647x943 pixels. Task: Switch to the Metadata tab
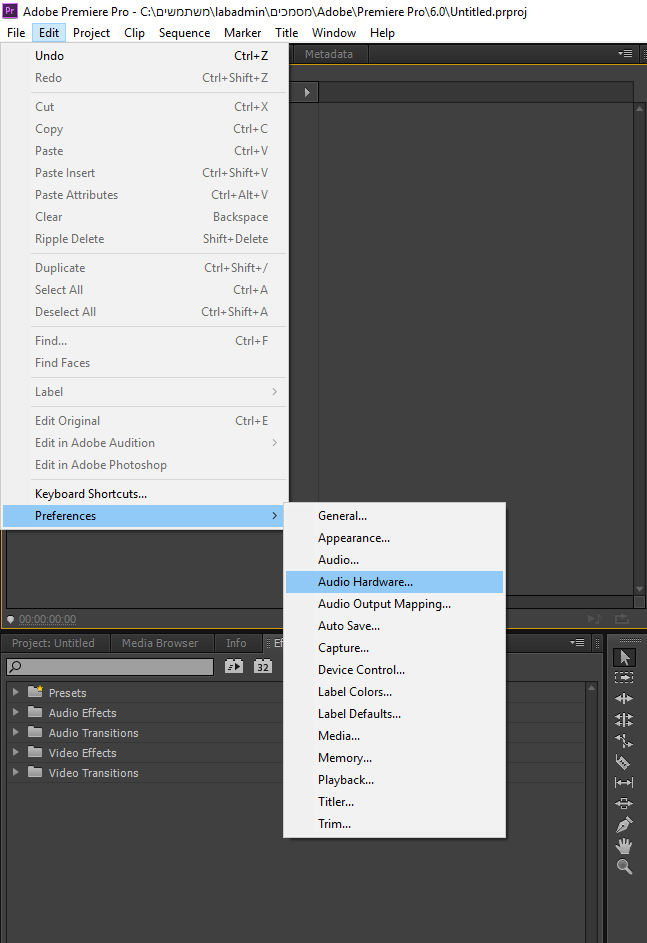click(329, 54)
